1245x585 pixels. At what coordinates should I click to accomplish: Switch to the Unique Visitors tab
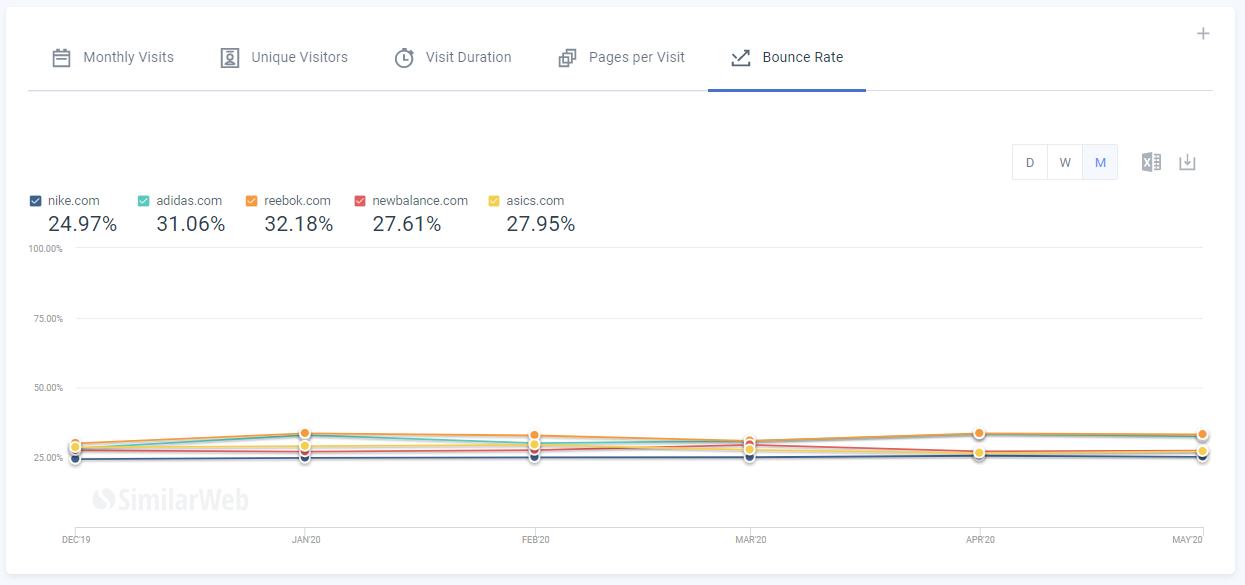pos(284,57)
